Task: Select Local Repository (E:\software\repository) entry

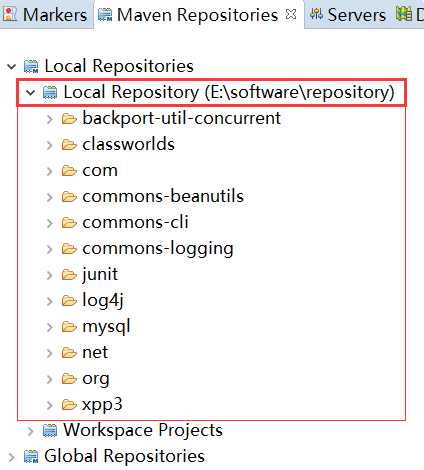Action: pyautogui.click(x=229, y=92)
